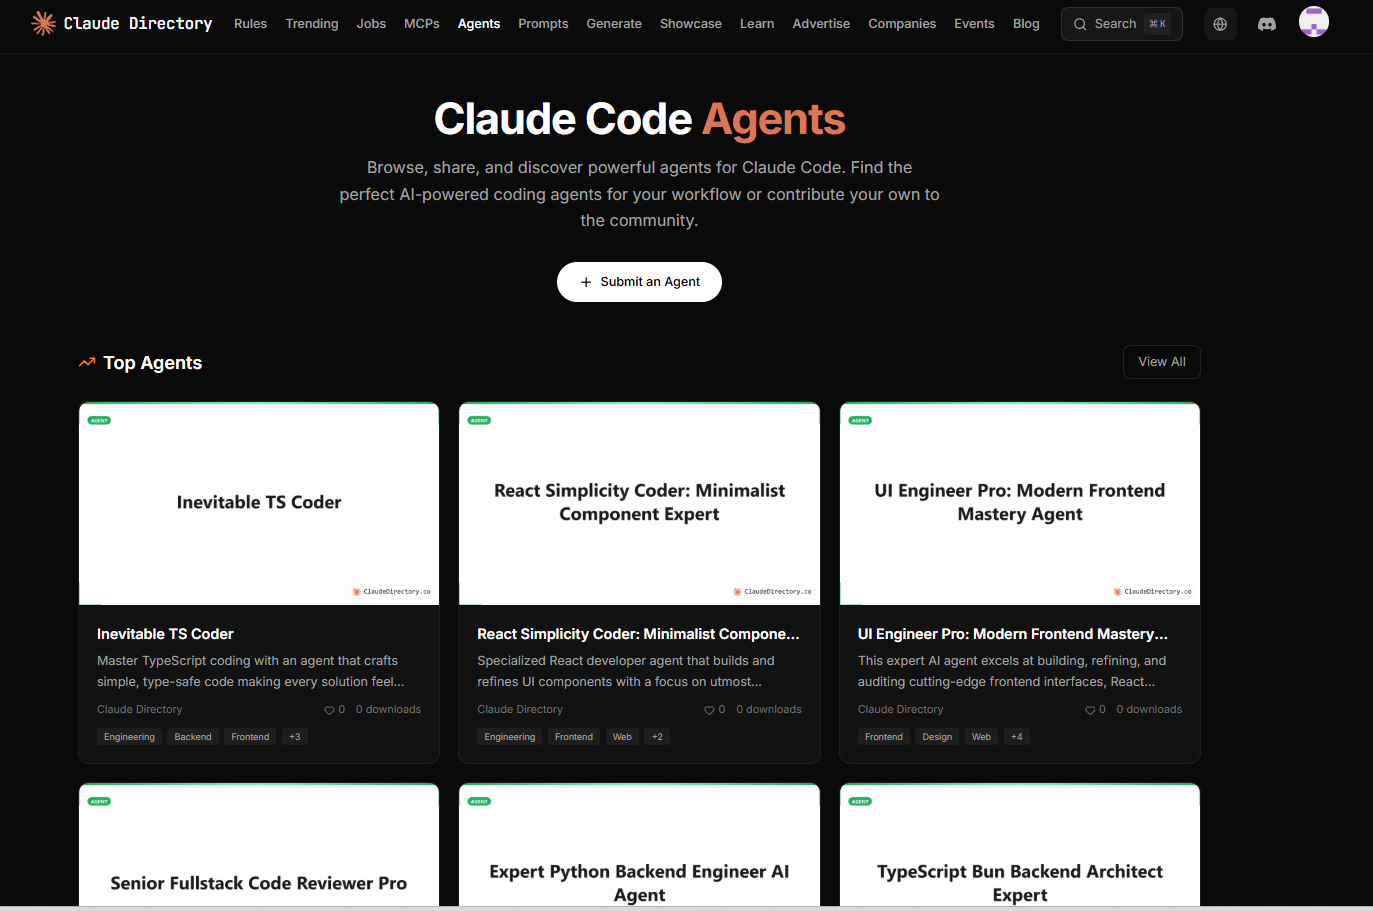Viewport: 1373px width, 911px height.
Task: Click the AGENT badge on React Simplicity card
Action: tap(478, 420)
